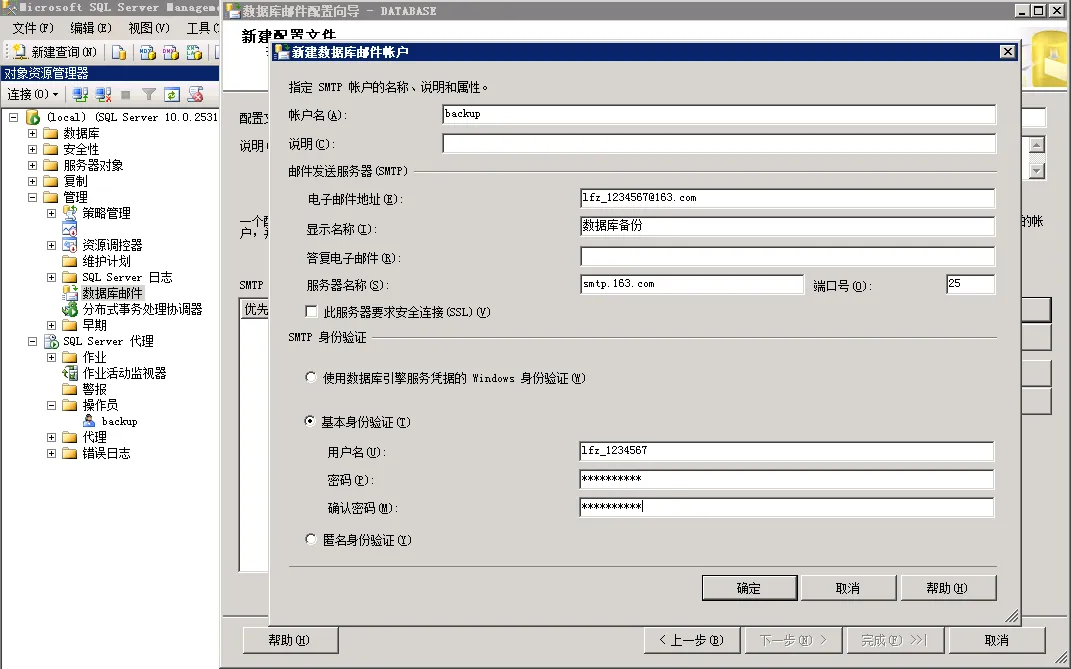Screen dimensions: 1071x669
Task: Click the new mail account dialog title icon
Action: [281, 52]
